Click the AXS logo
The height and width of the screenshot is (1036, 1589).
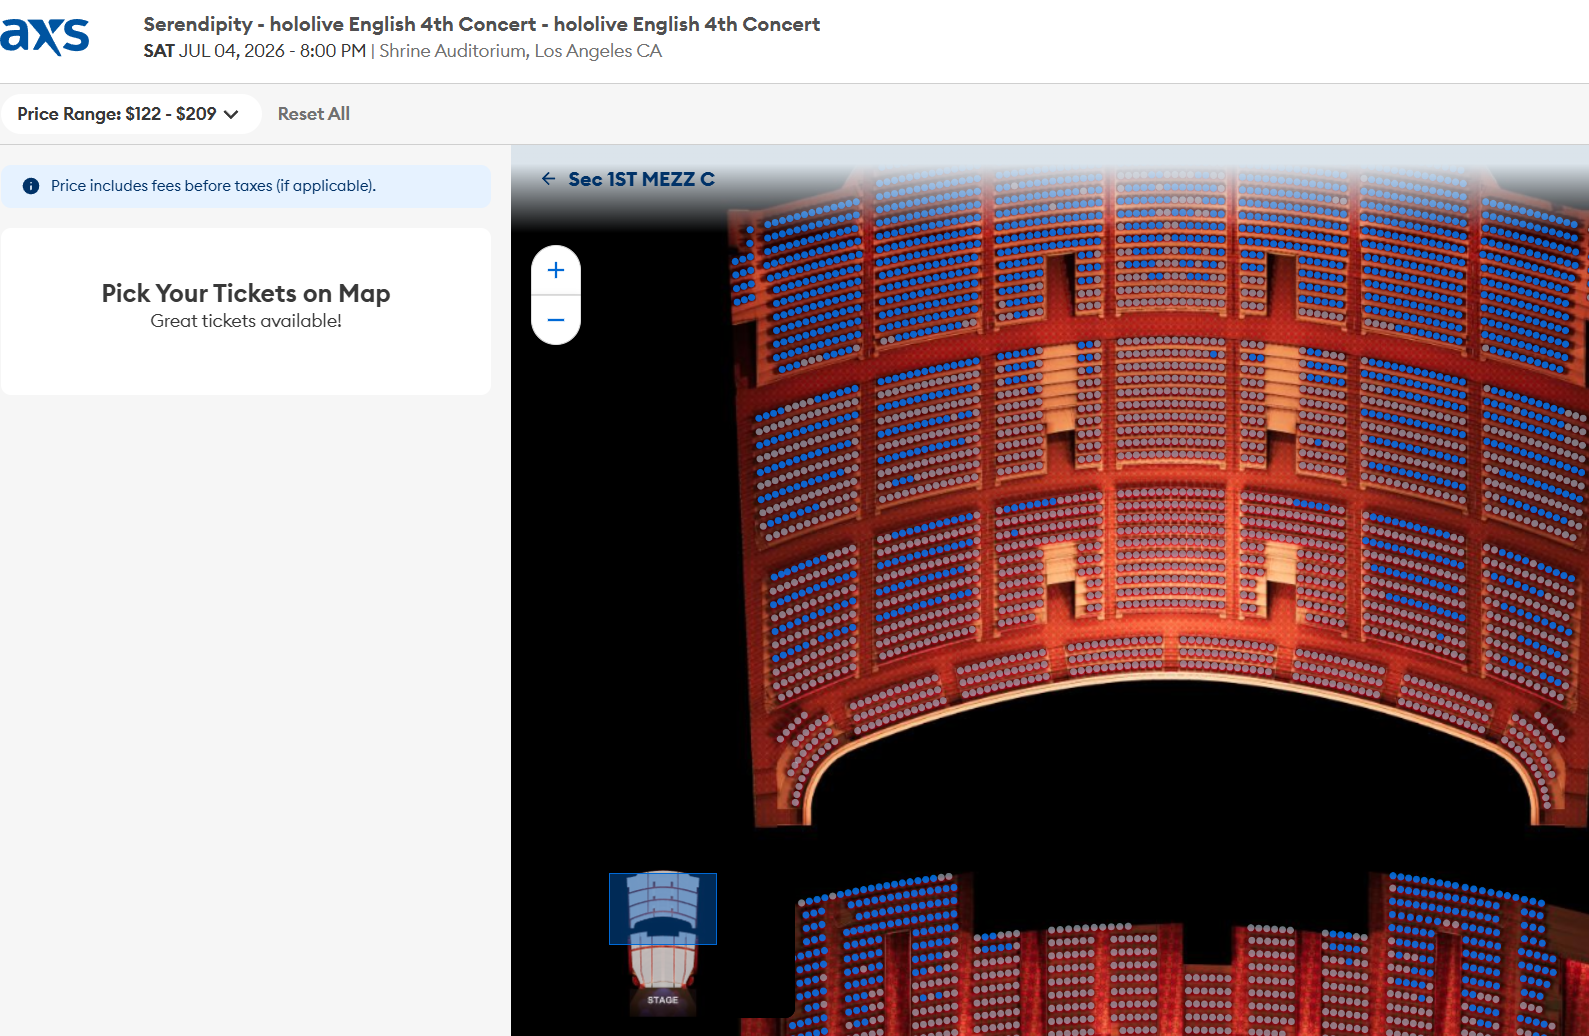tap(45, 36)
